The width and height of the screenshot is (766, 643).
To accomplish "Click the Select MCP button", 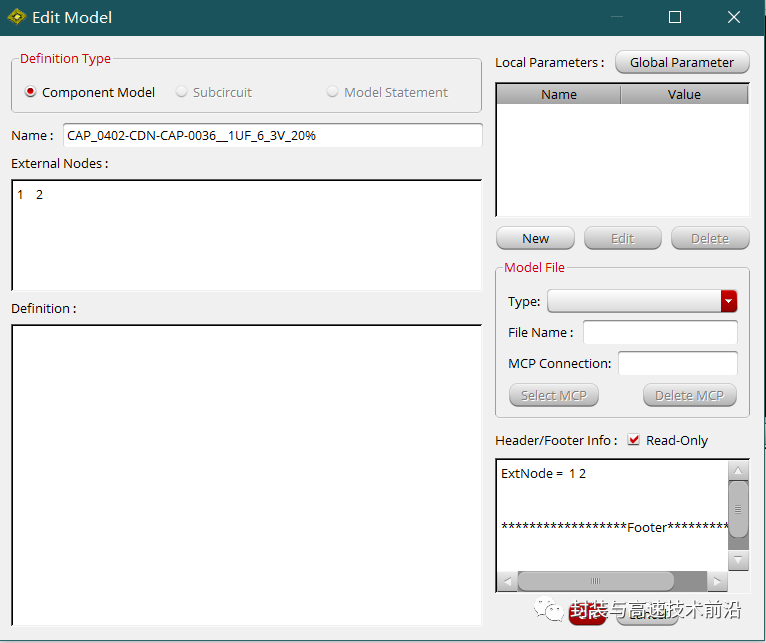I will point(554,395).
